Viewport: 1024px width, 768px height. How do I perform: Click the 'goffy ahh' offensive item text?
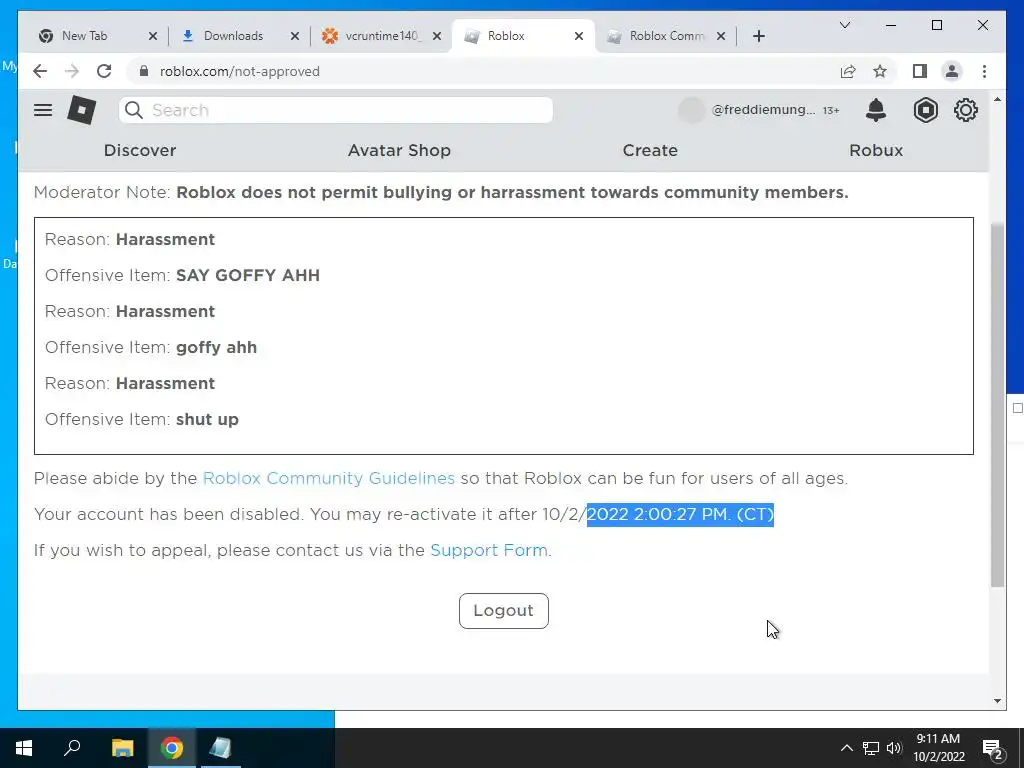point(217,347)
